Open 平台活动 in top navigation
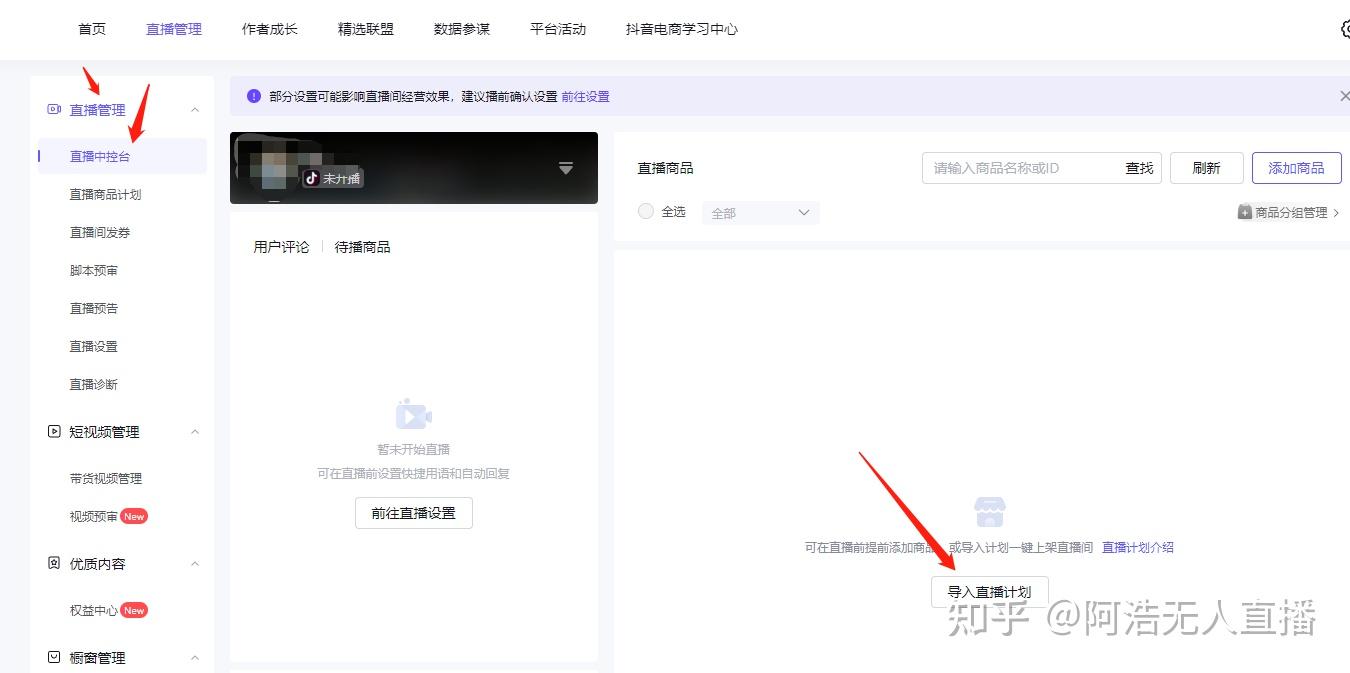The width and height of the screenshot is (1350, 673). (x=558, y=29)
